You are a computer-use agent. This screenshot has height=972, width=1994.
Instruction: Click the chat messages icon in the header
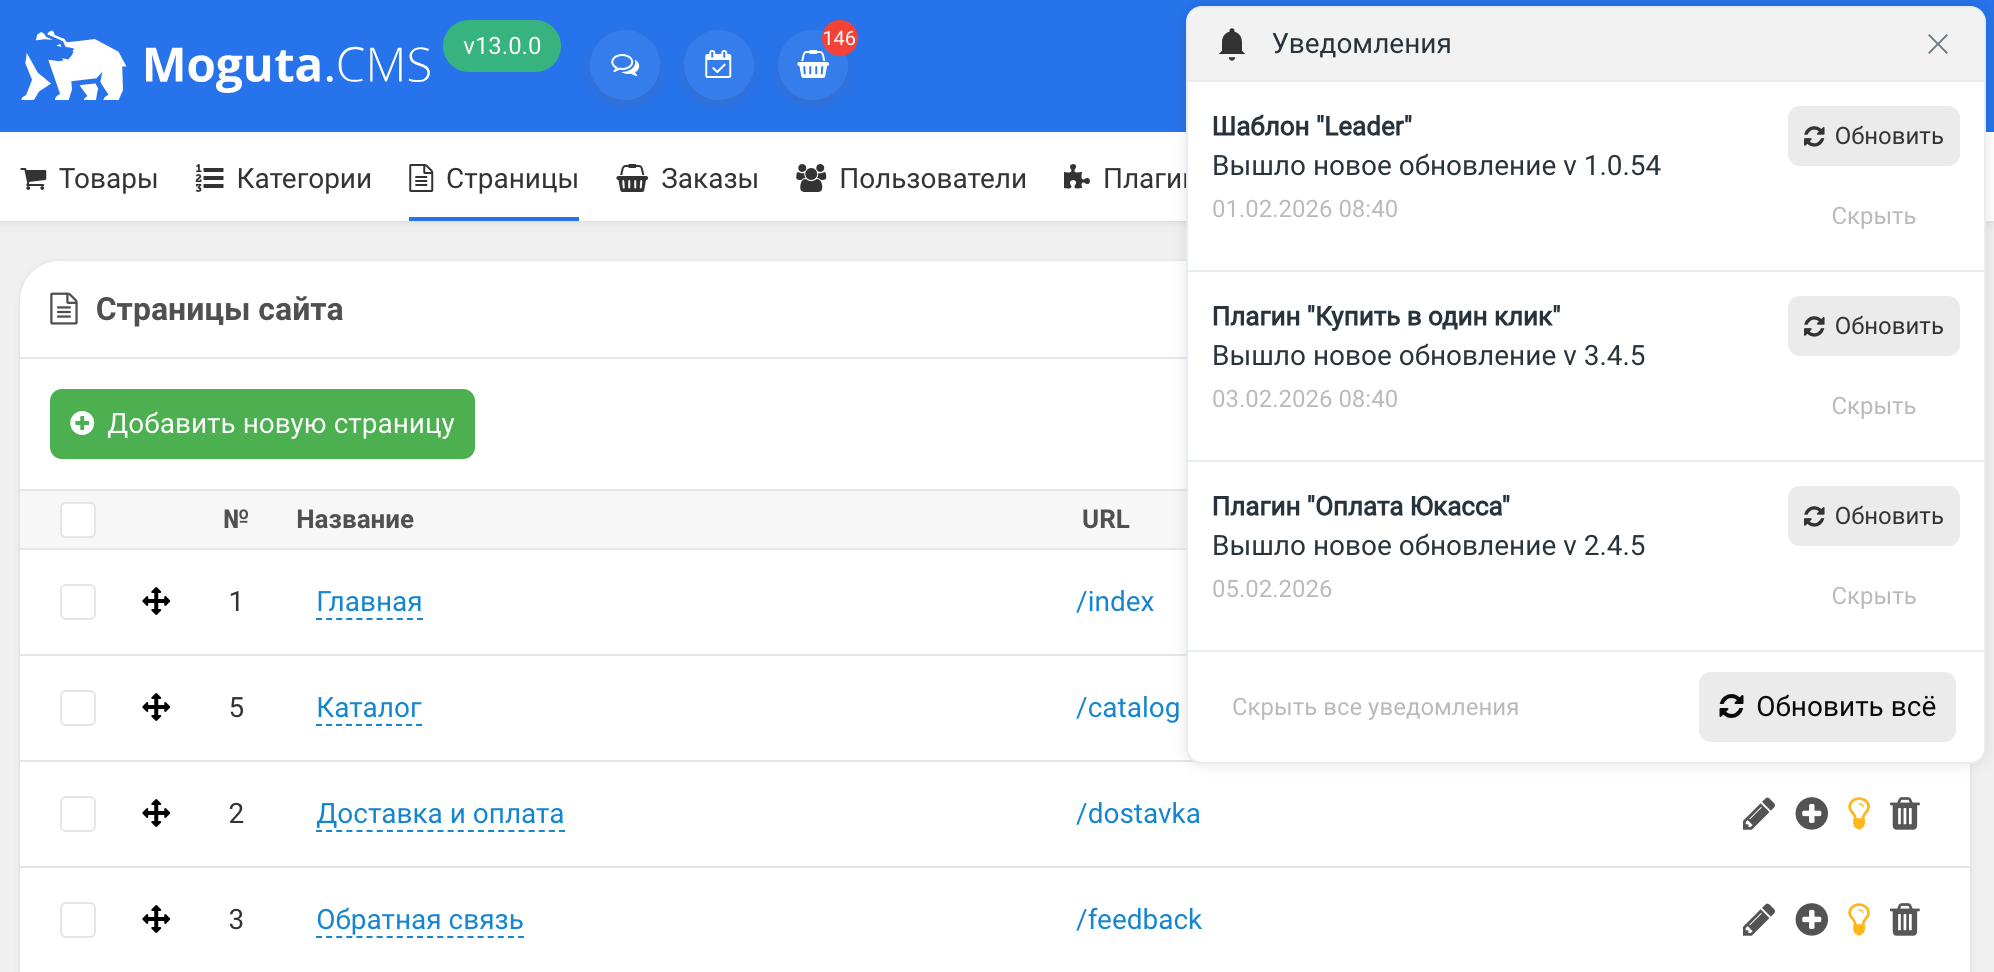click(x=624, y=64)
